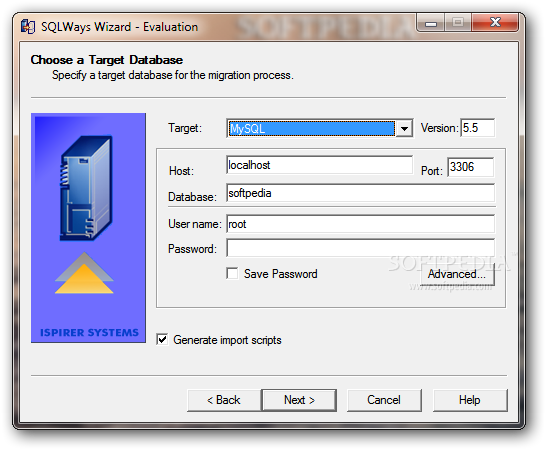The image size is (546, 450).
Task: Click the server tower wizard image
Action: (86, 188)
